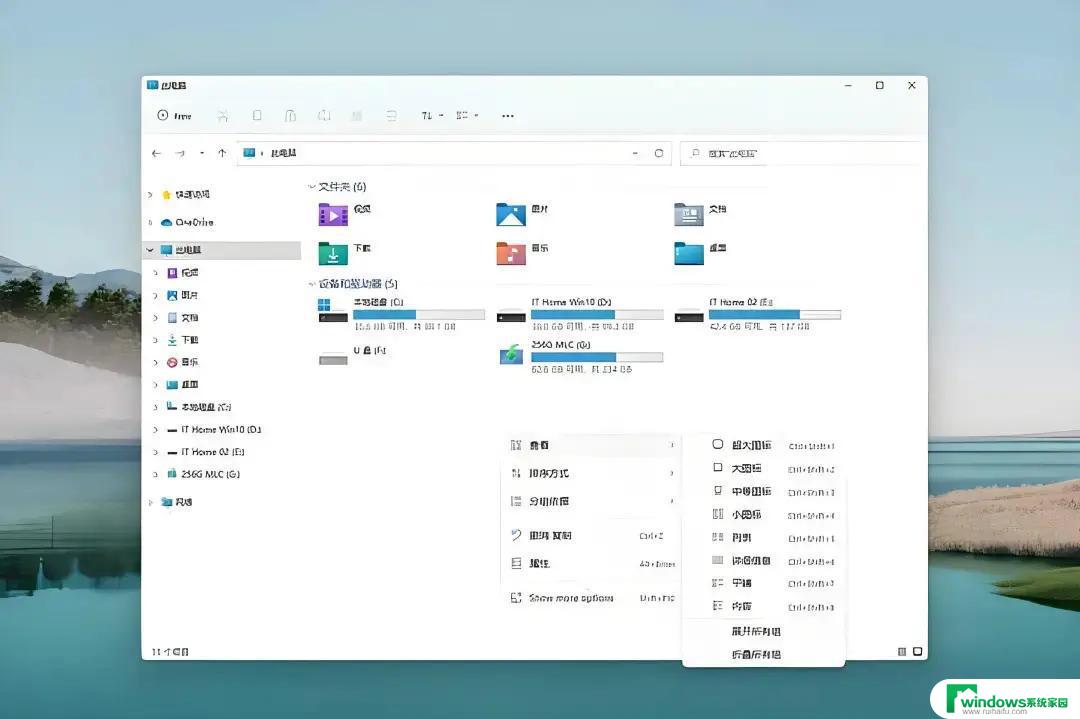Open the Group by submenu in context menu
1080x719 pixels.
point(592,501)
